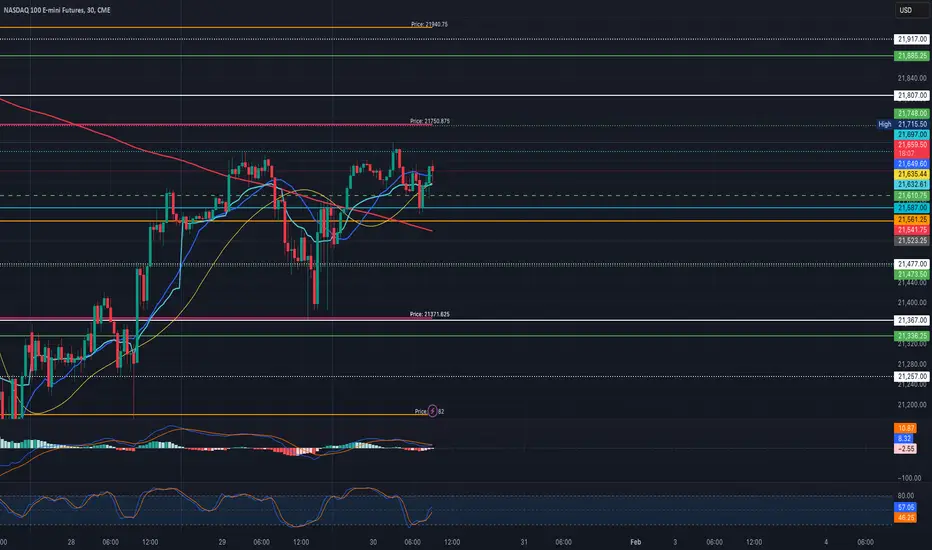Select the 'Price: 21940.75' line label
This screenshot has height=550, width=932.
tap(429, 24)
